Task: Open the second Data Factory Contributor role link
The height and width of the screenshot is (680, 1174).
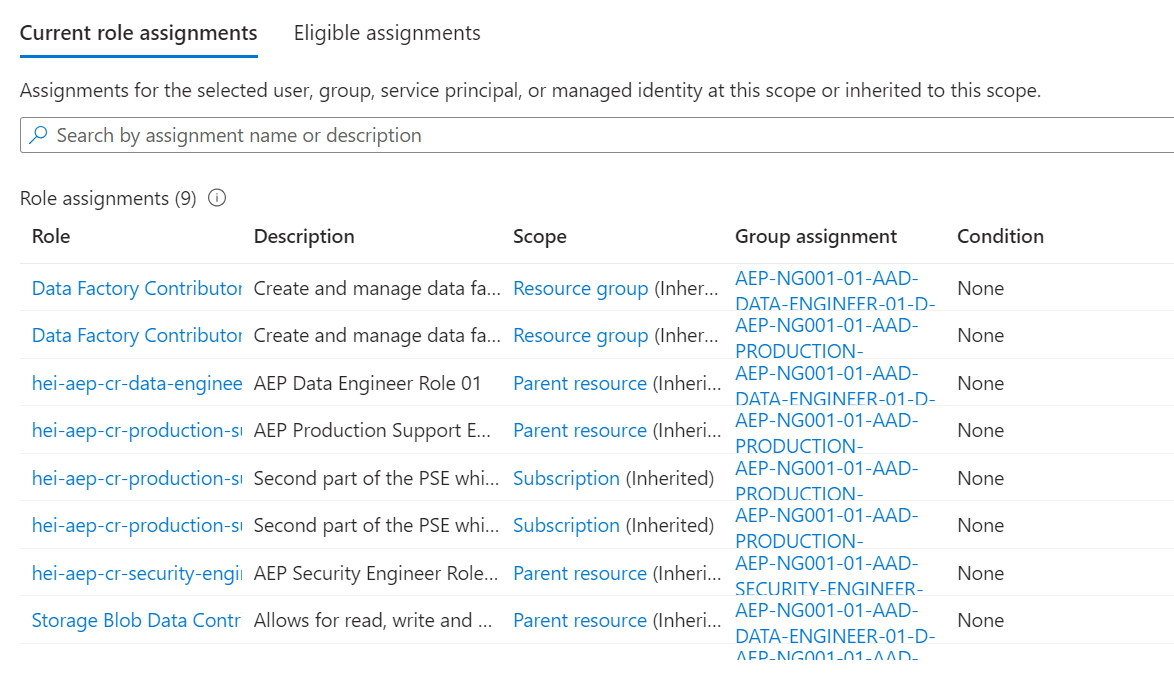Action: click(137, 335)
